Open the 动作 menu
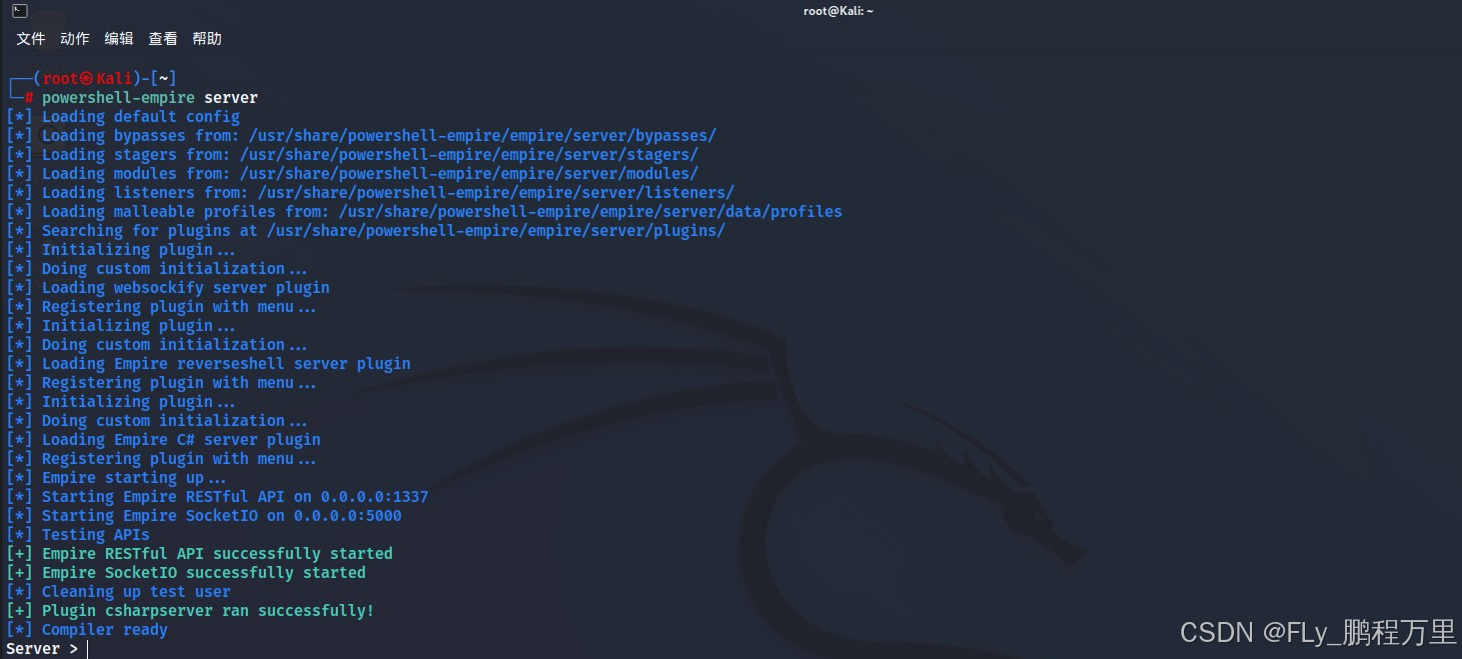 [x=75, y=39]
